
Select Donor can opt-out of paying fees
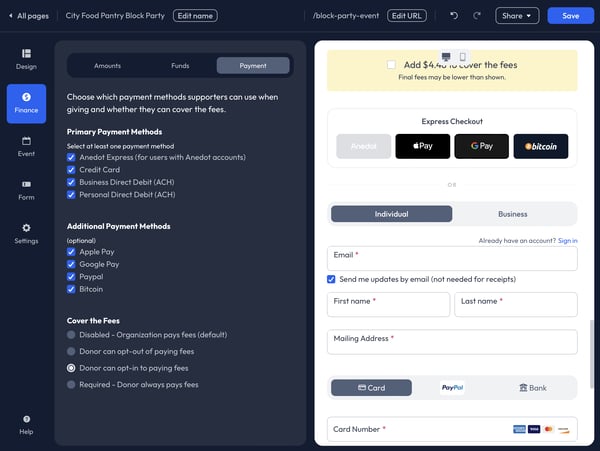tap(71, 351)
